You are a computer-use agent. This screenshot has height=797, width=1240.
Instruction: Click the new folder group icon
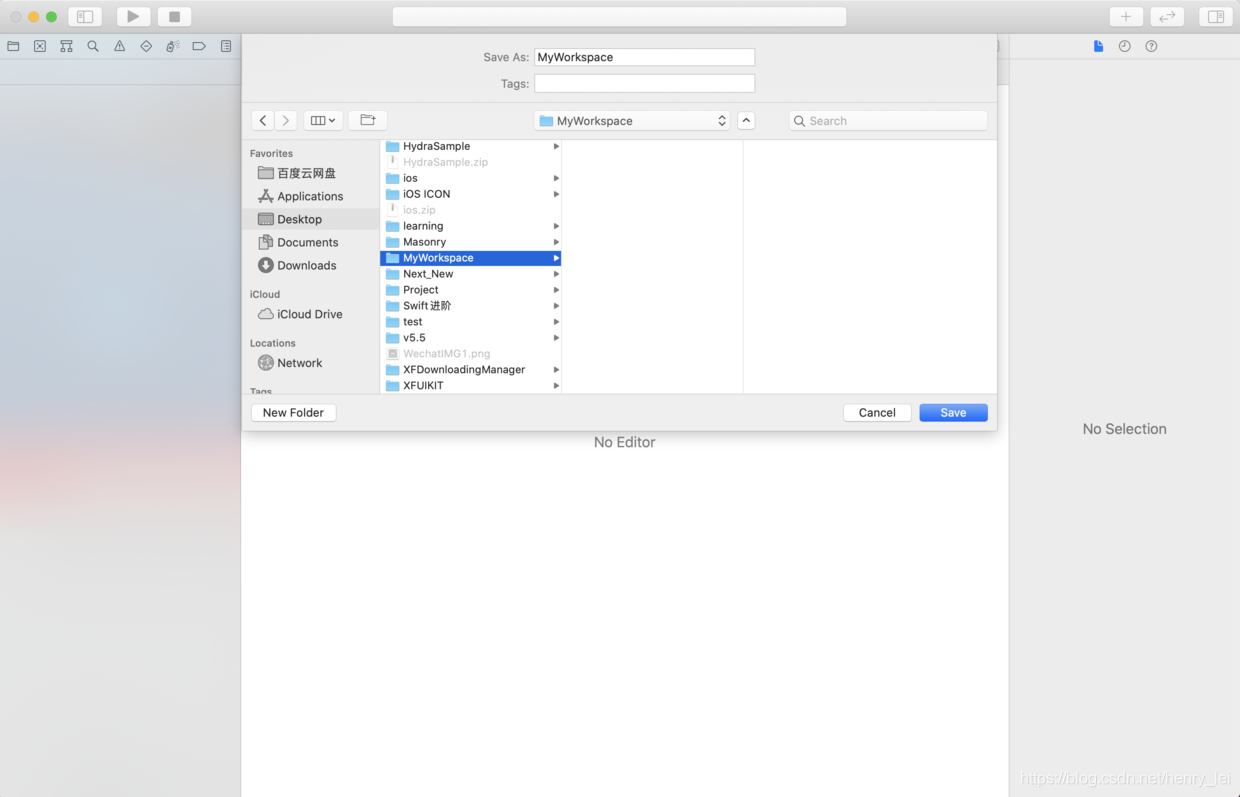(368, 120)
